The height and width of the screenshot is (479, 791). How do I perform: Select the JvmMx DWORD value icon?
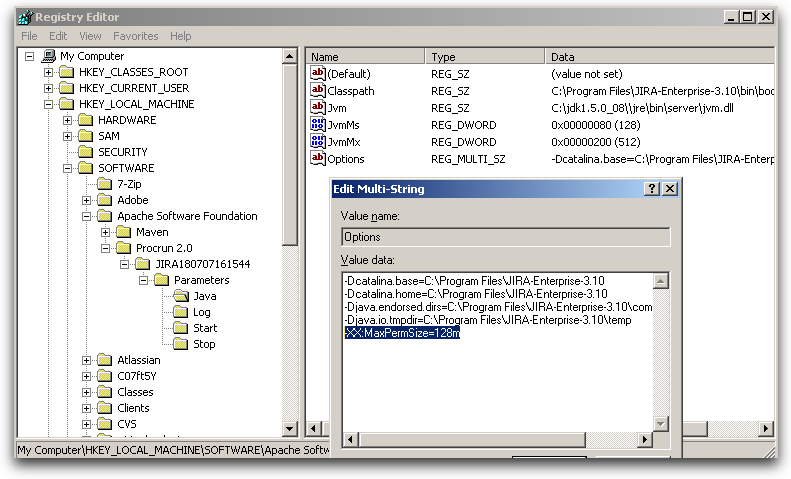(x=318, y=142)
